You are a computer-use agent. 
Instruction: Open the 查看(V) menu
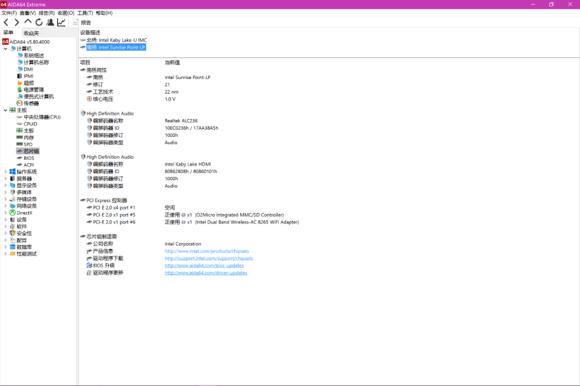tap(28, 13)
